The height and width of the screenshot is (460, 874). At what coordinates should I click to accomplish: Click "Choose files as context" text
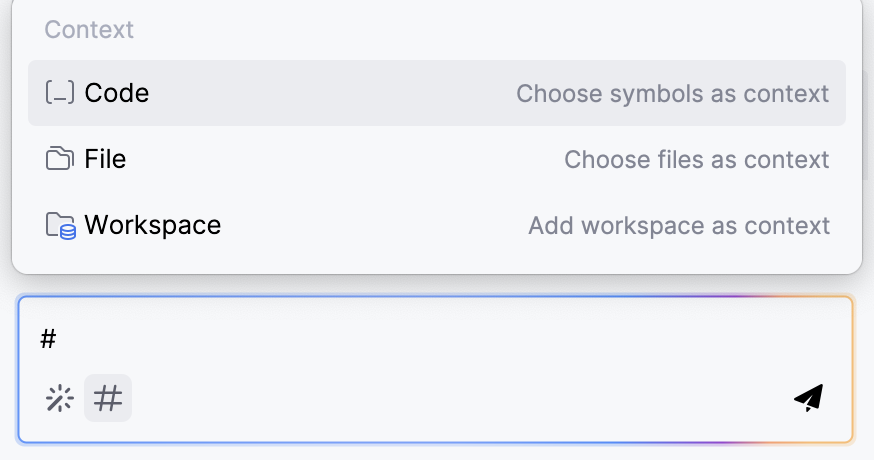696,160
